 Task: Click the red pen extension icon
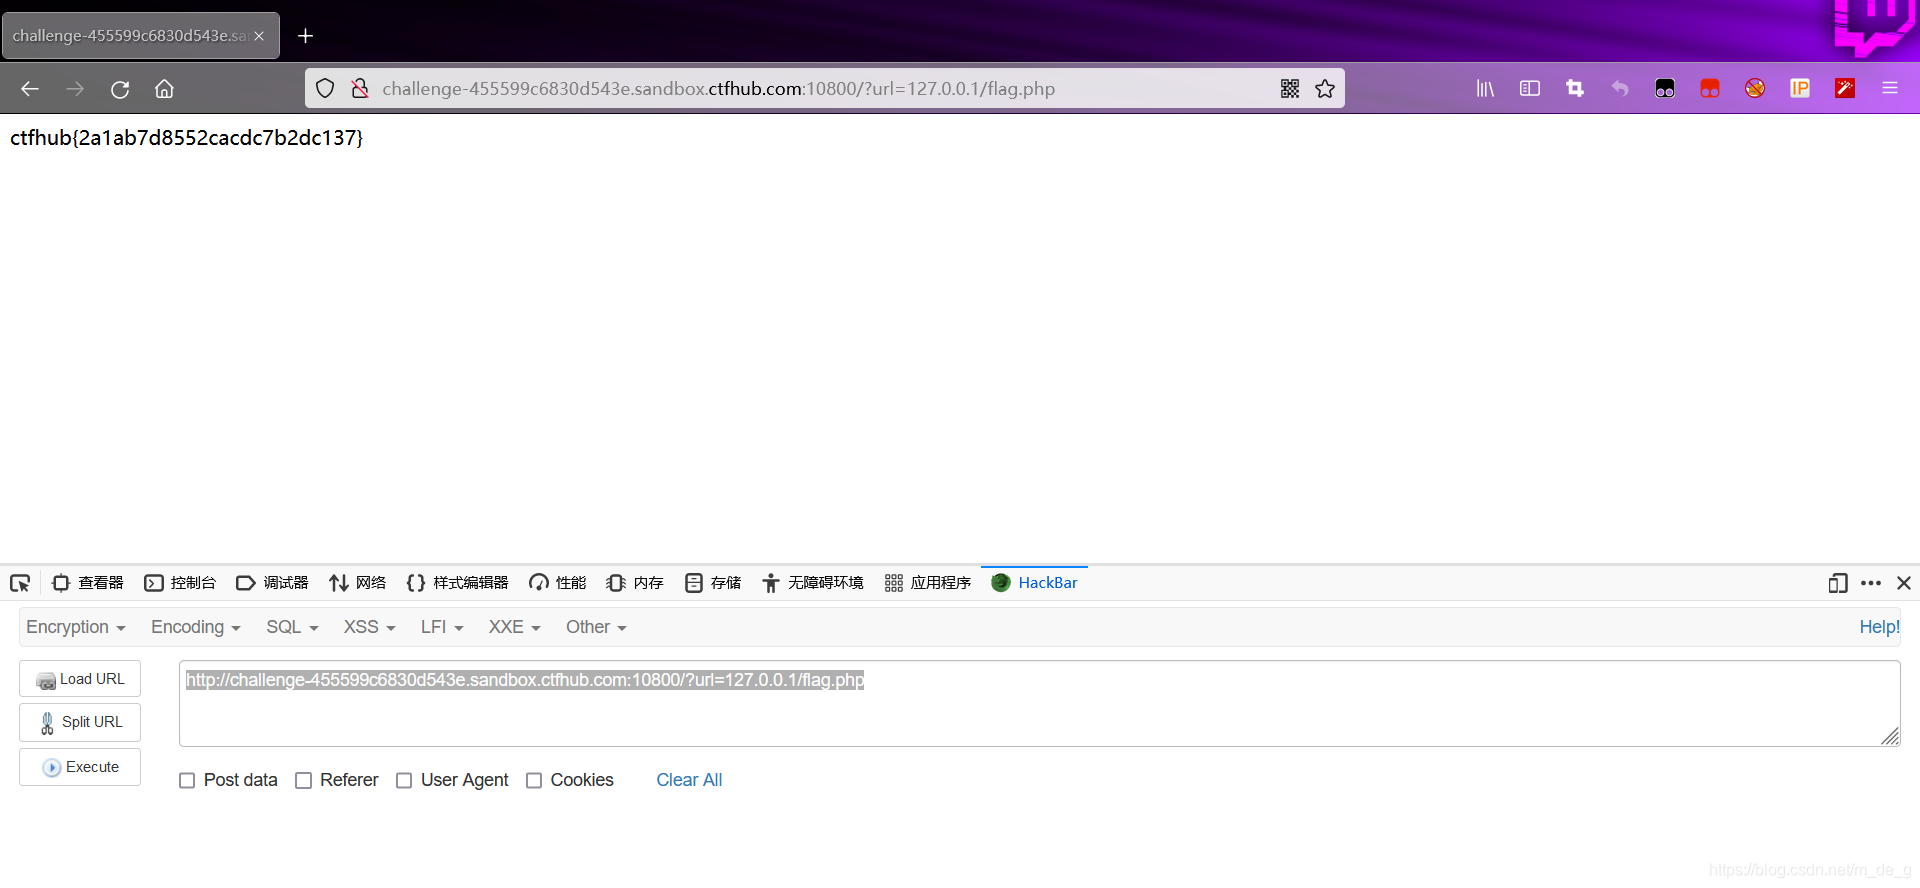pyautogui.click(x=1845, y=89)
